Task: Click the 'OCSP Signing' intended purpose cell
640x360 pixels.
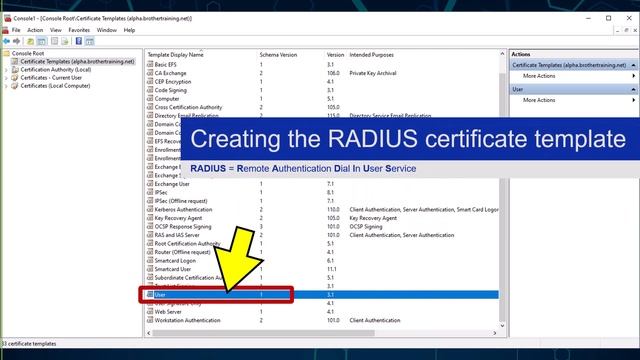Action: [366, 227]
